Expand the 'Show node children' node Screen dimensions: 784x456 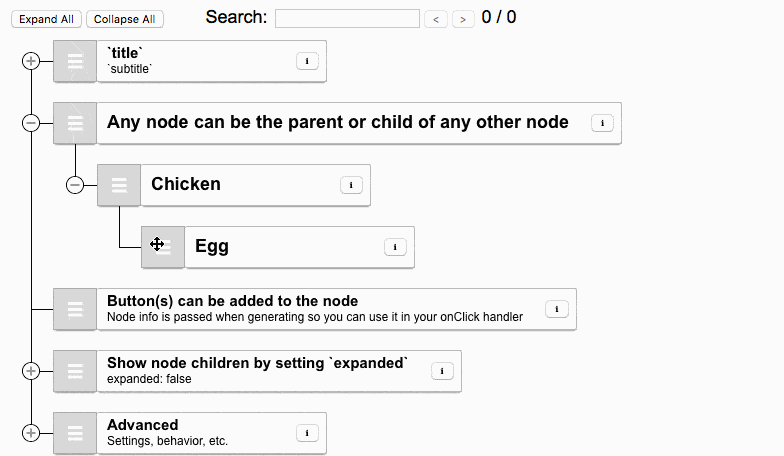[31, 371]
